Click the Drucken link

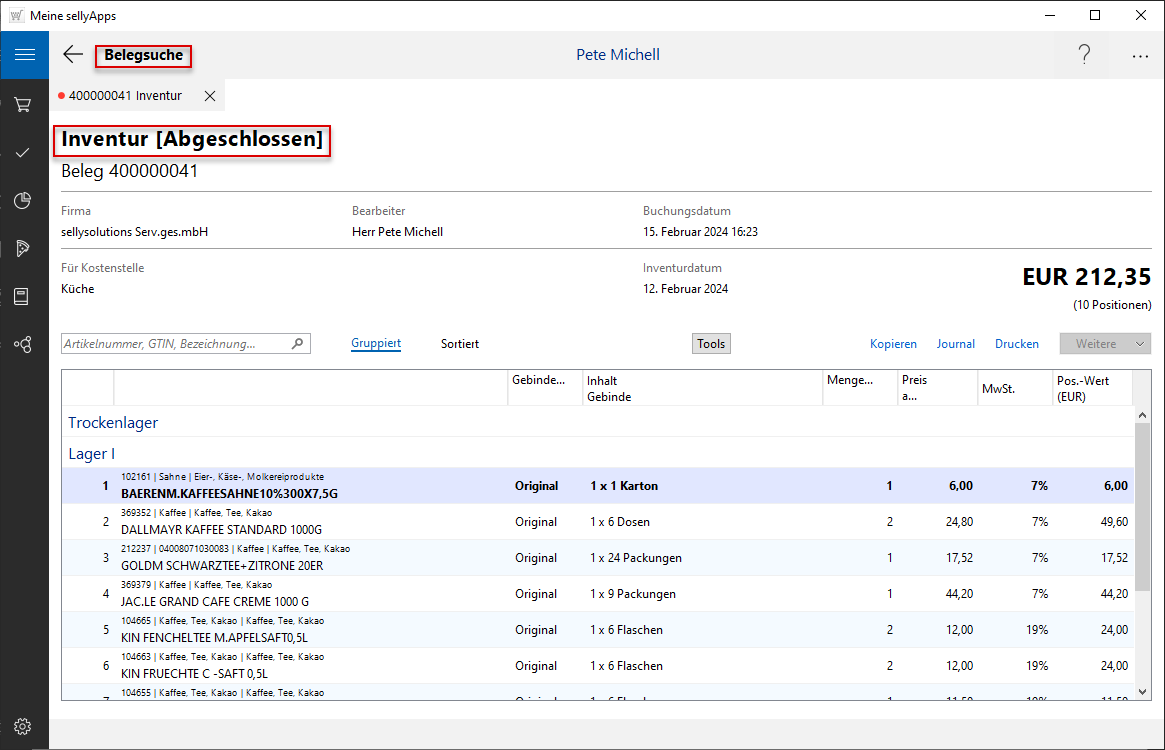(x=1016, y=344)
